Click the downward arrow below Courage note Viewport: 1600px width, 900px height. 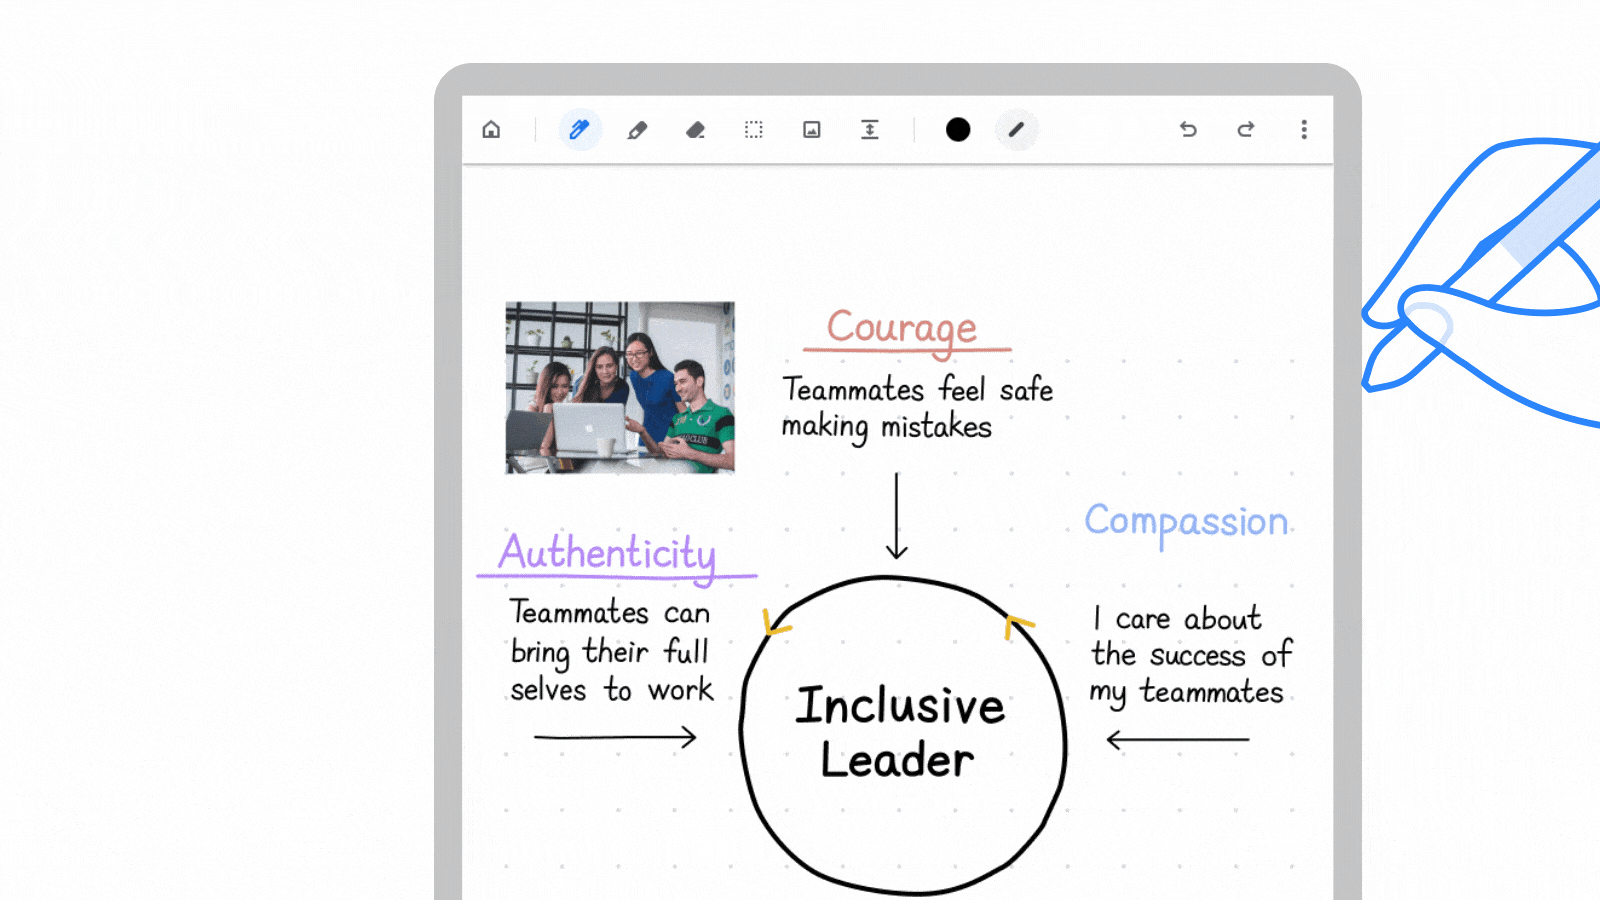point(897,516)
